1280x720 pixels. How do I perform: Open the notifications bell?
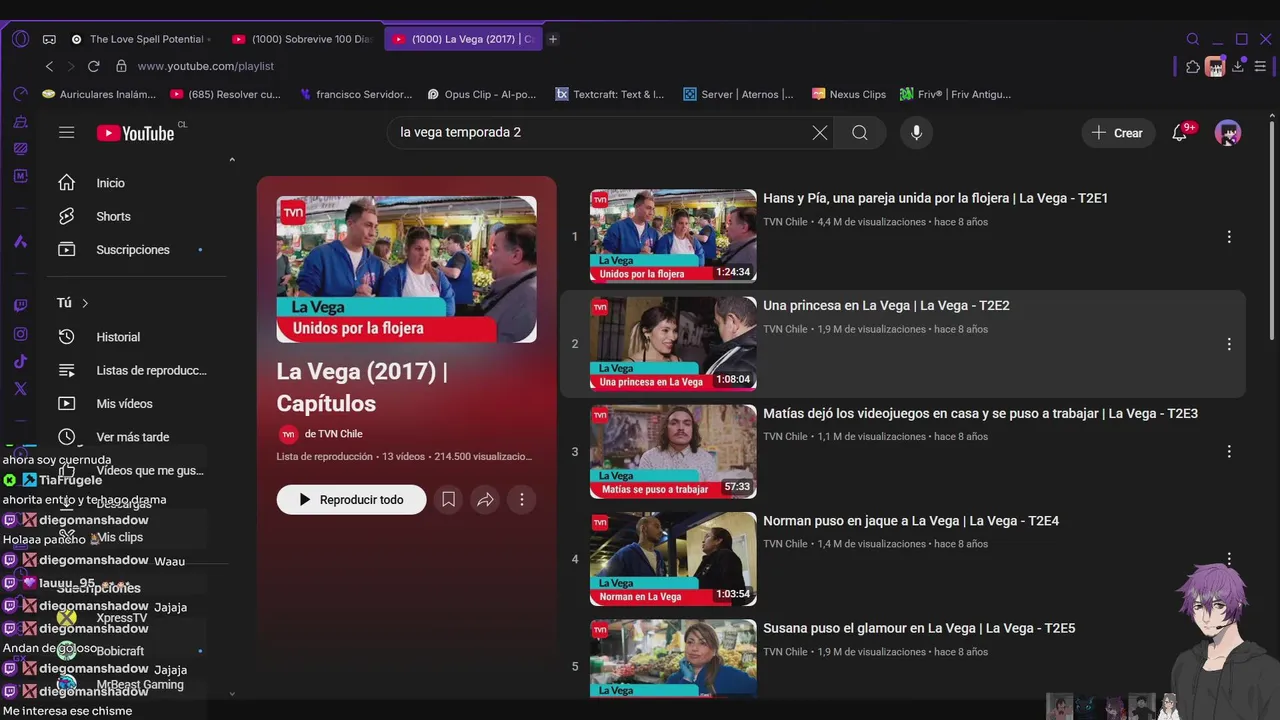(1179, 132)
